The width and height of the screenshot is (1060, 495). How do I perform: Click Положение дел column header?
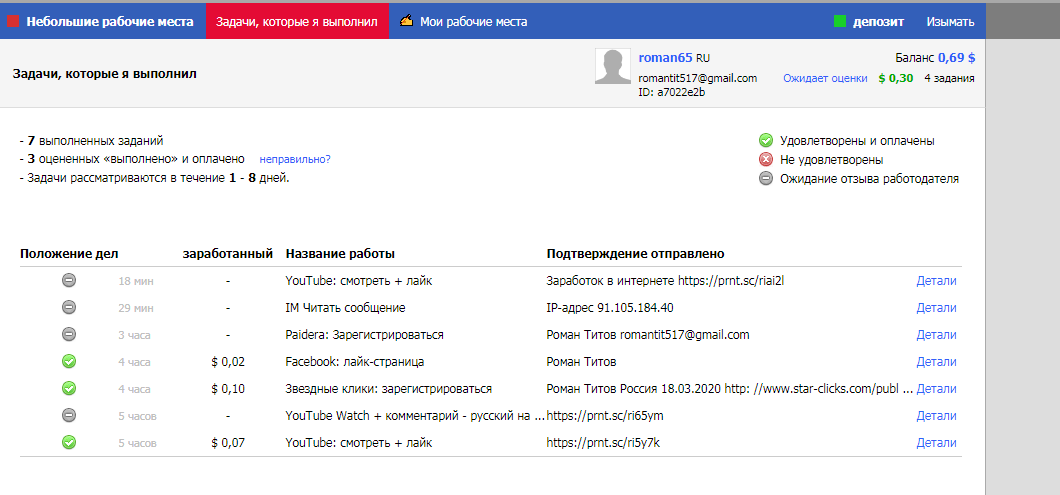pyautogui.click(x=69, y=254)
